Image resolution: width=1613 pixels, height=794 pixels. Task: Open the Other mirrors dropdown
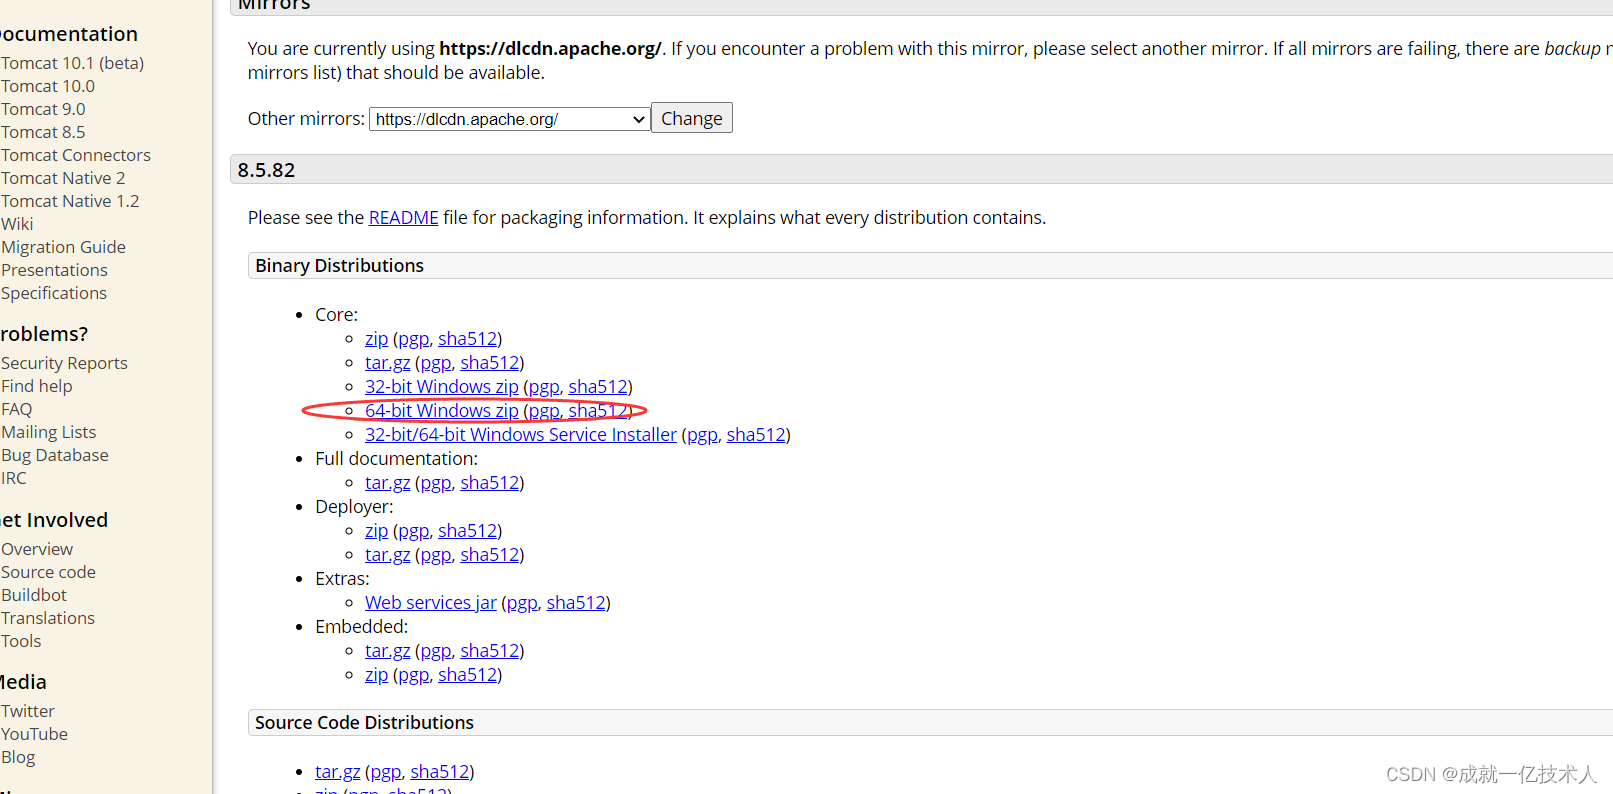(510, 119)
